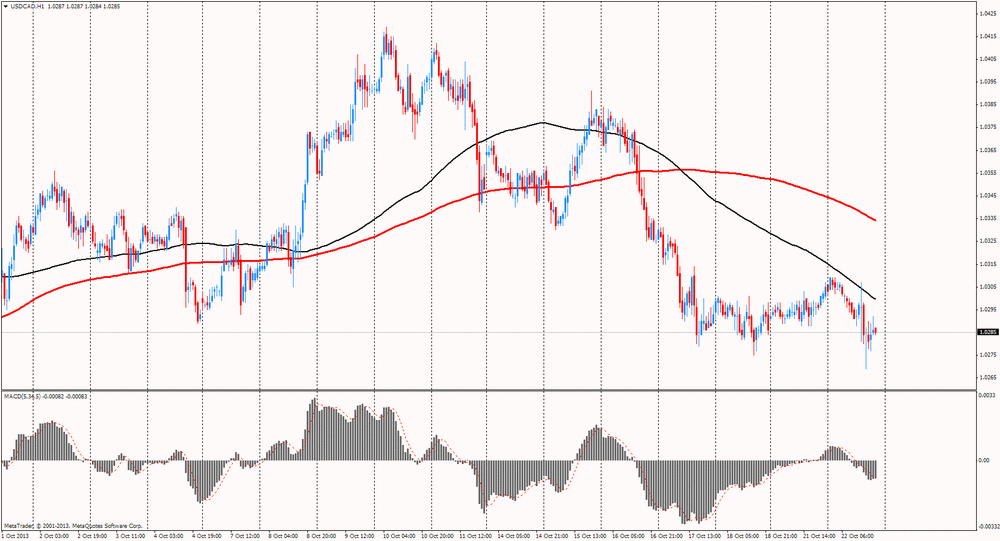This screenshot has width=1000, height=541.
Task: Click the 8 Oct 20:00 time label
Action: click(321, 536)
